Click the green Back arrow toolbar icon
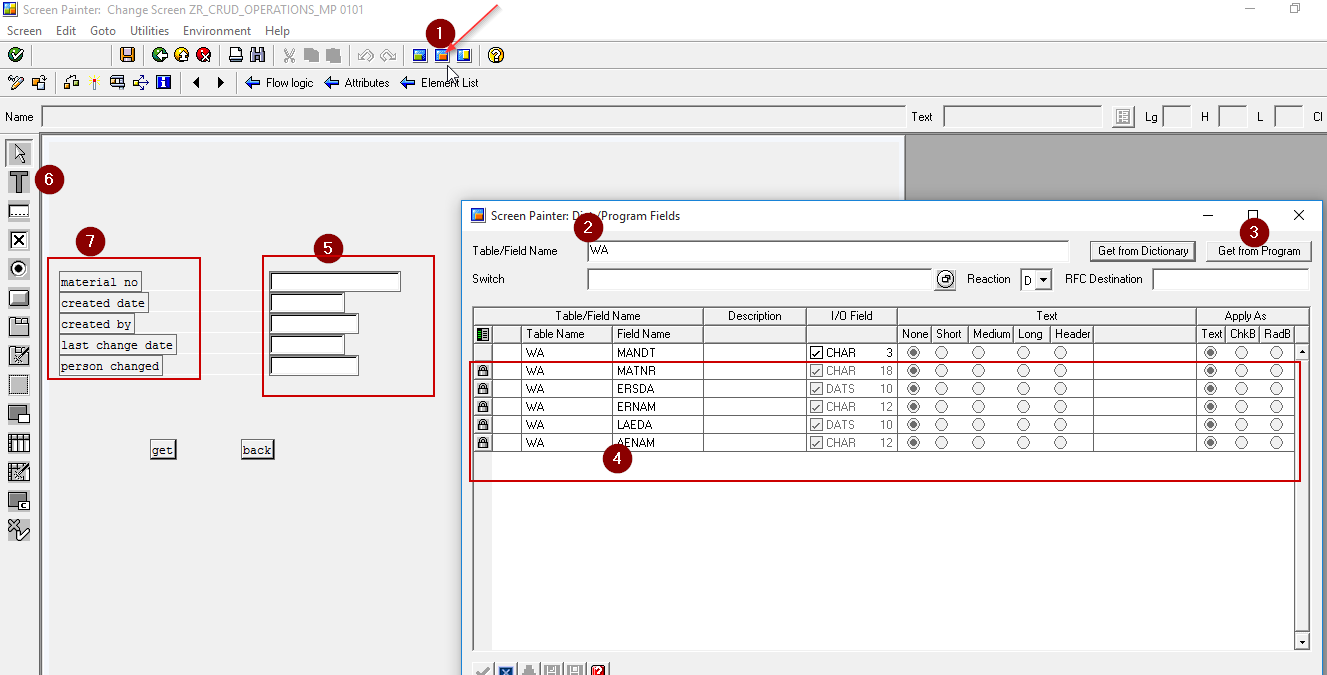The image size is (1327, 675). click(160, 55)
